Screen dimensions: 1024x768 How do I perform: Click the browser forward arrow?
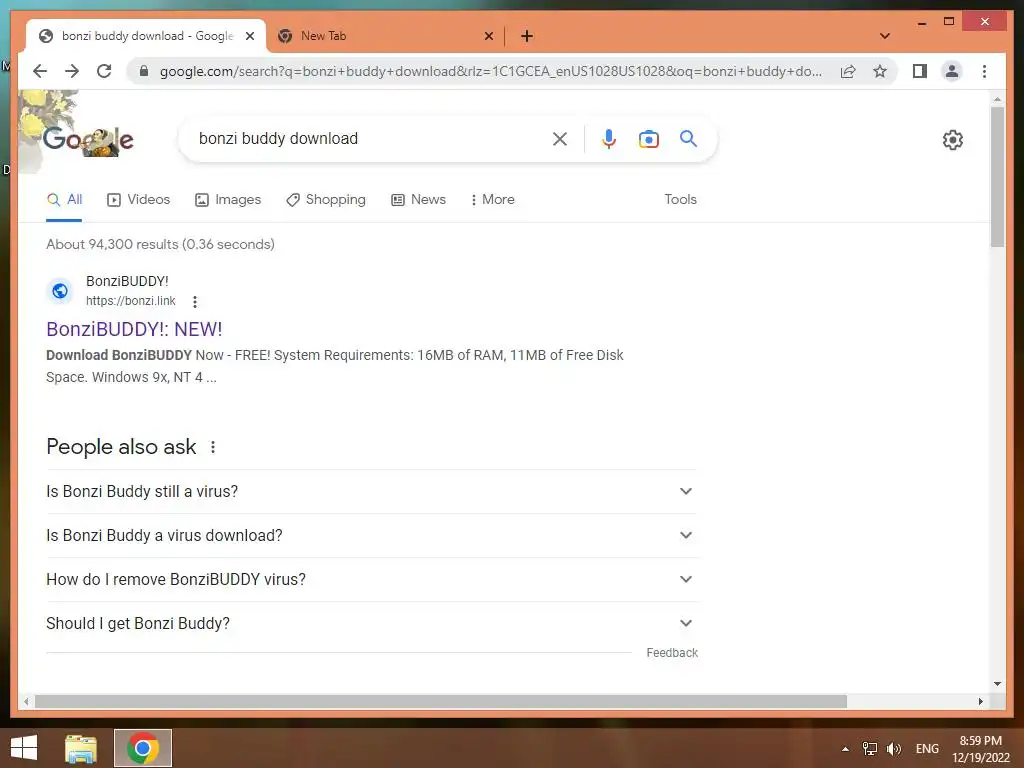pos(72,71)
